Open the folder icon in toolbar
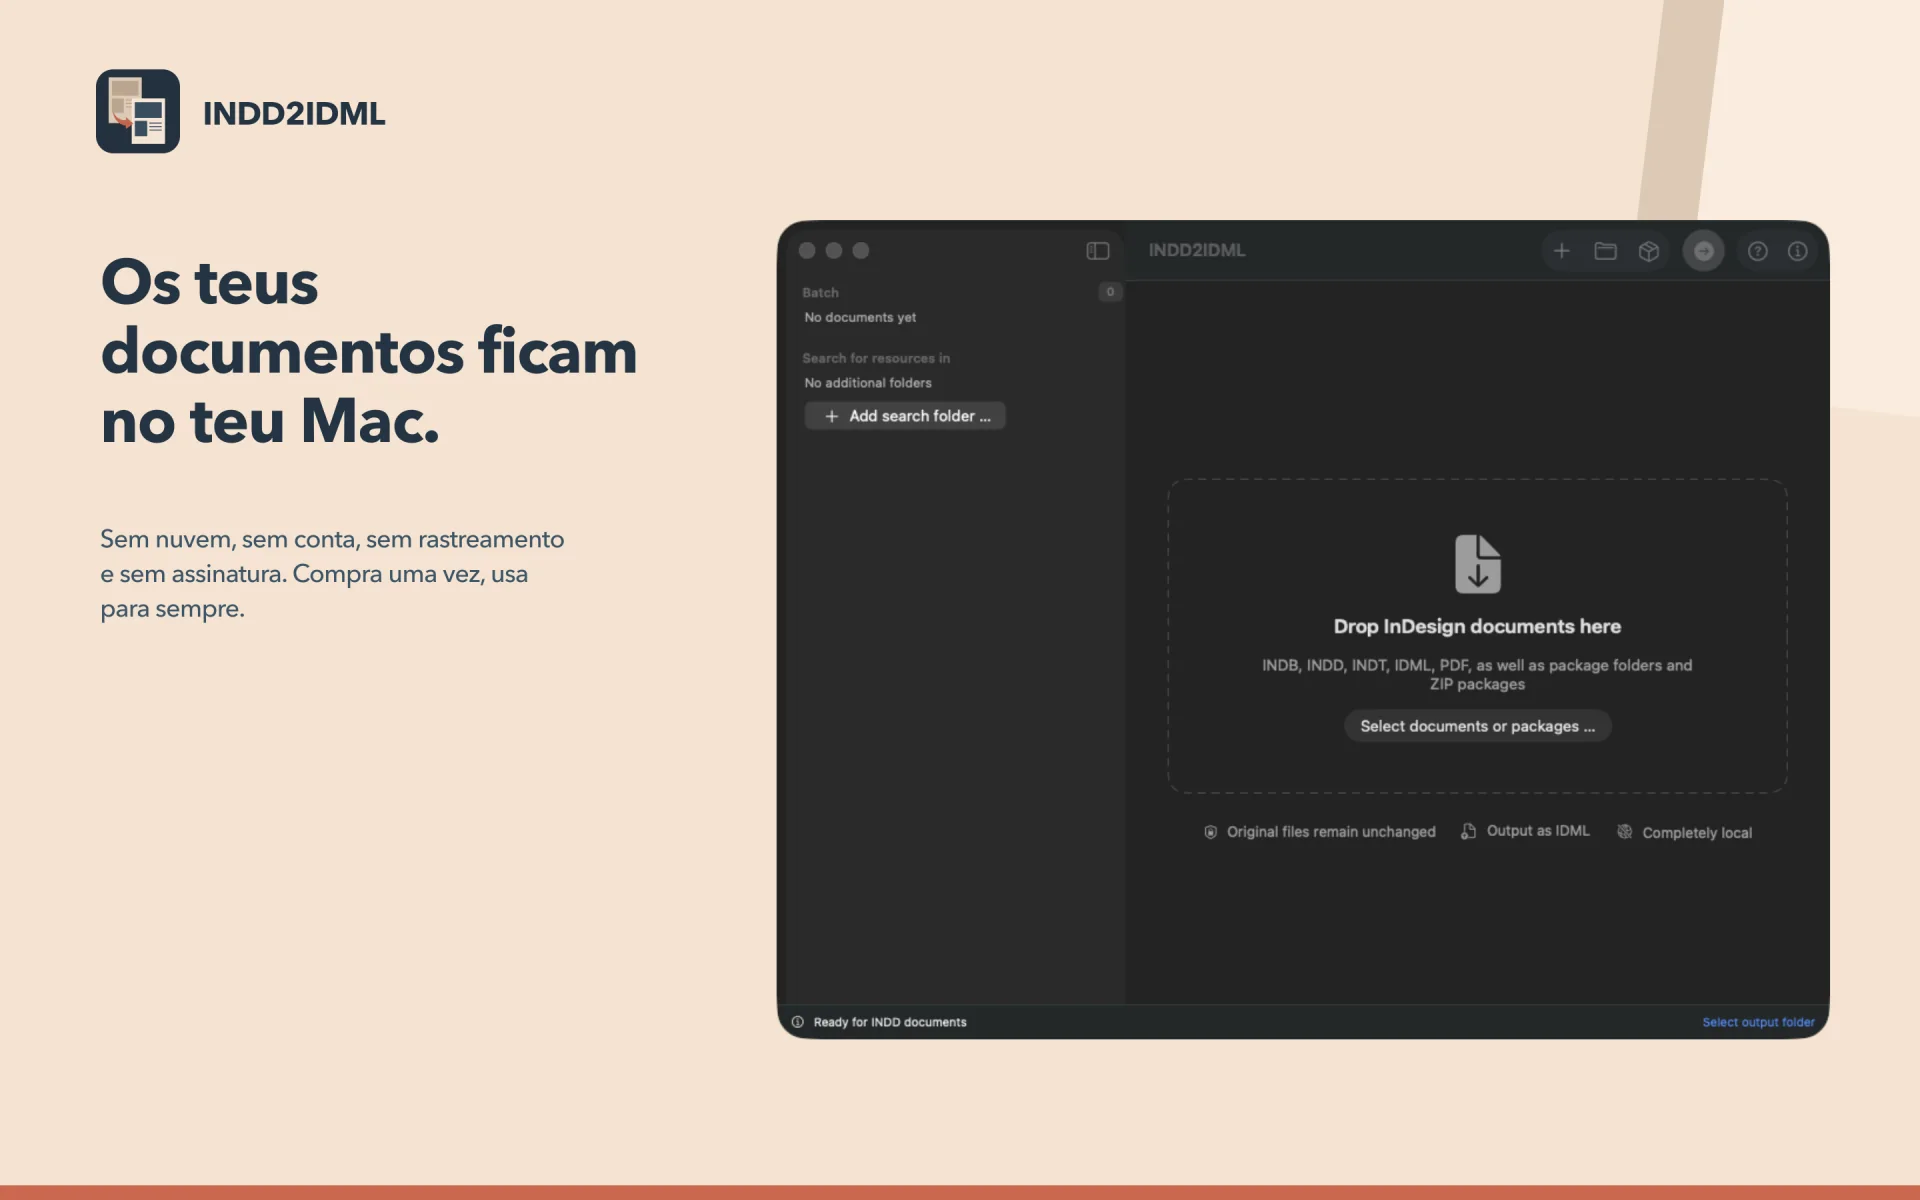 coord(1605,251)
